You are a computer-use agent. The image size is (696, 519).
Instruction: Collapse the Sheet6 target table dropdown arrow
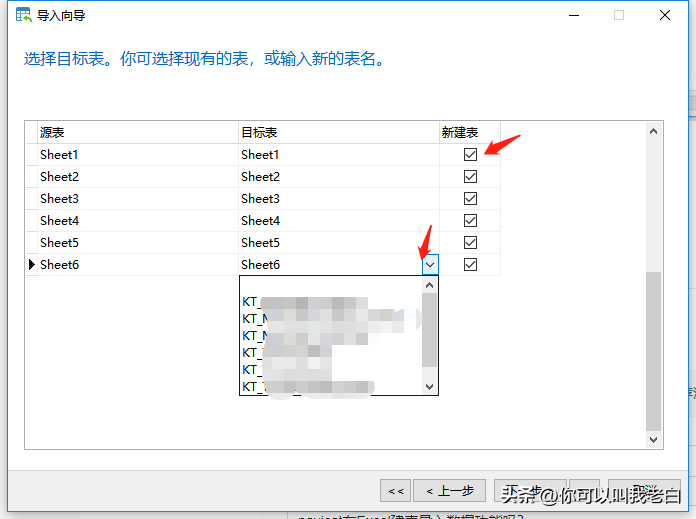tap(430, 265)
